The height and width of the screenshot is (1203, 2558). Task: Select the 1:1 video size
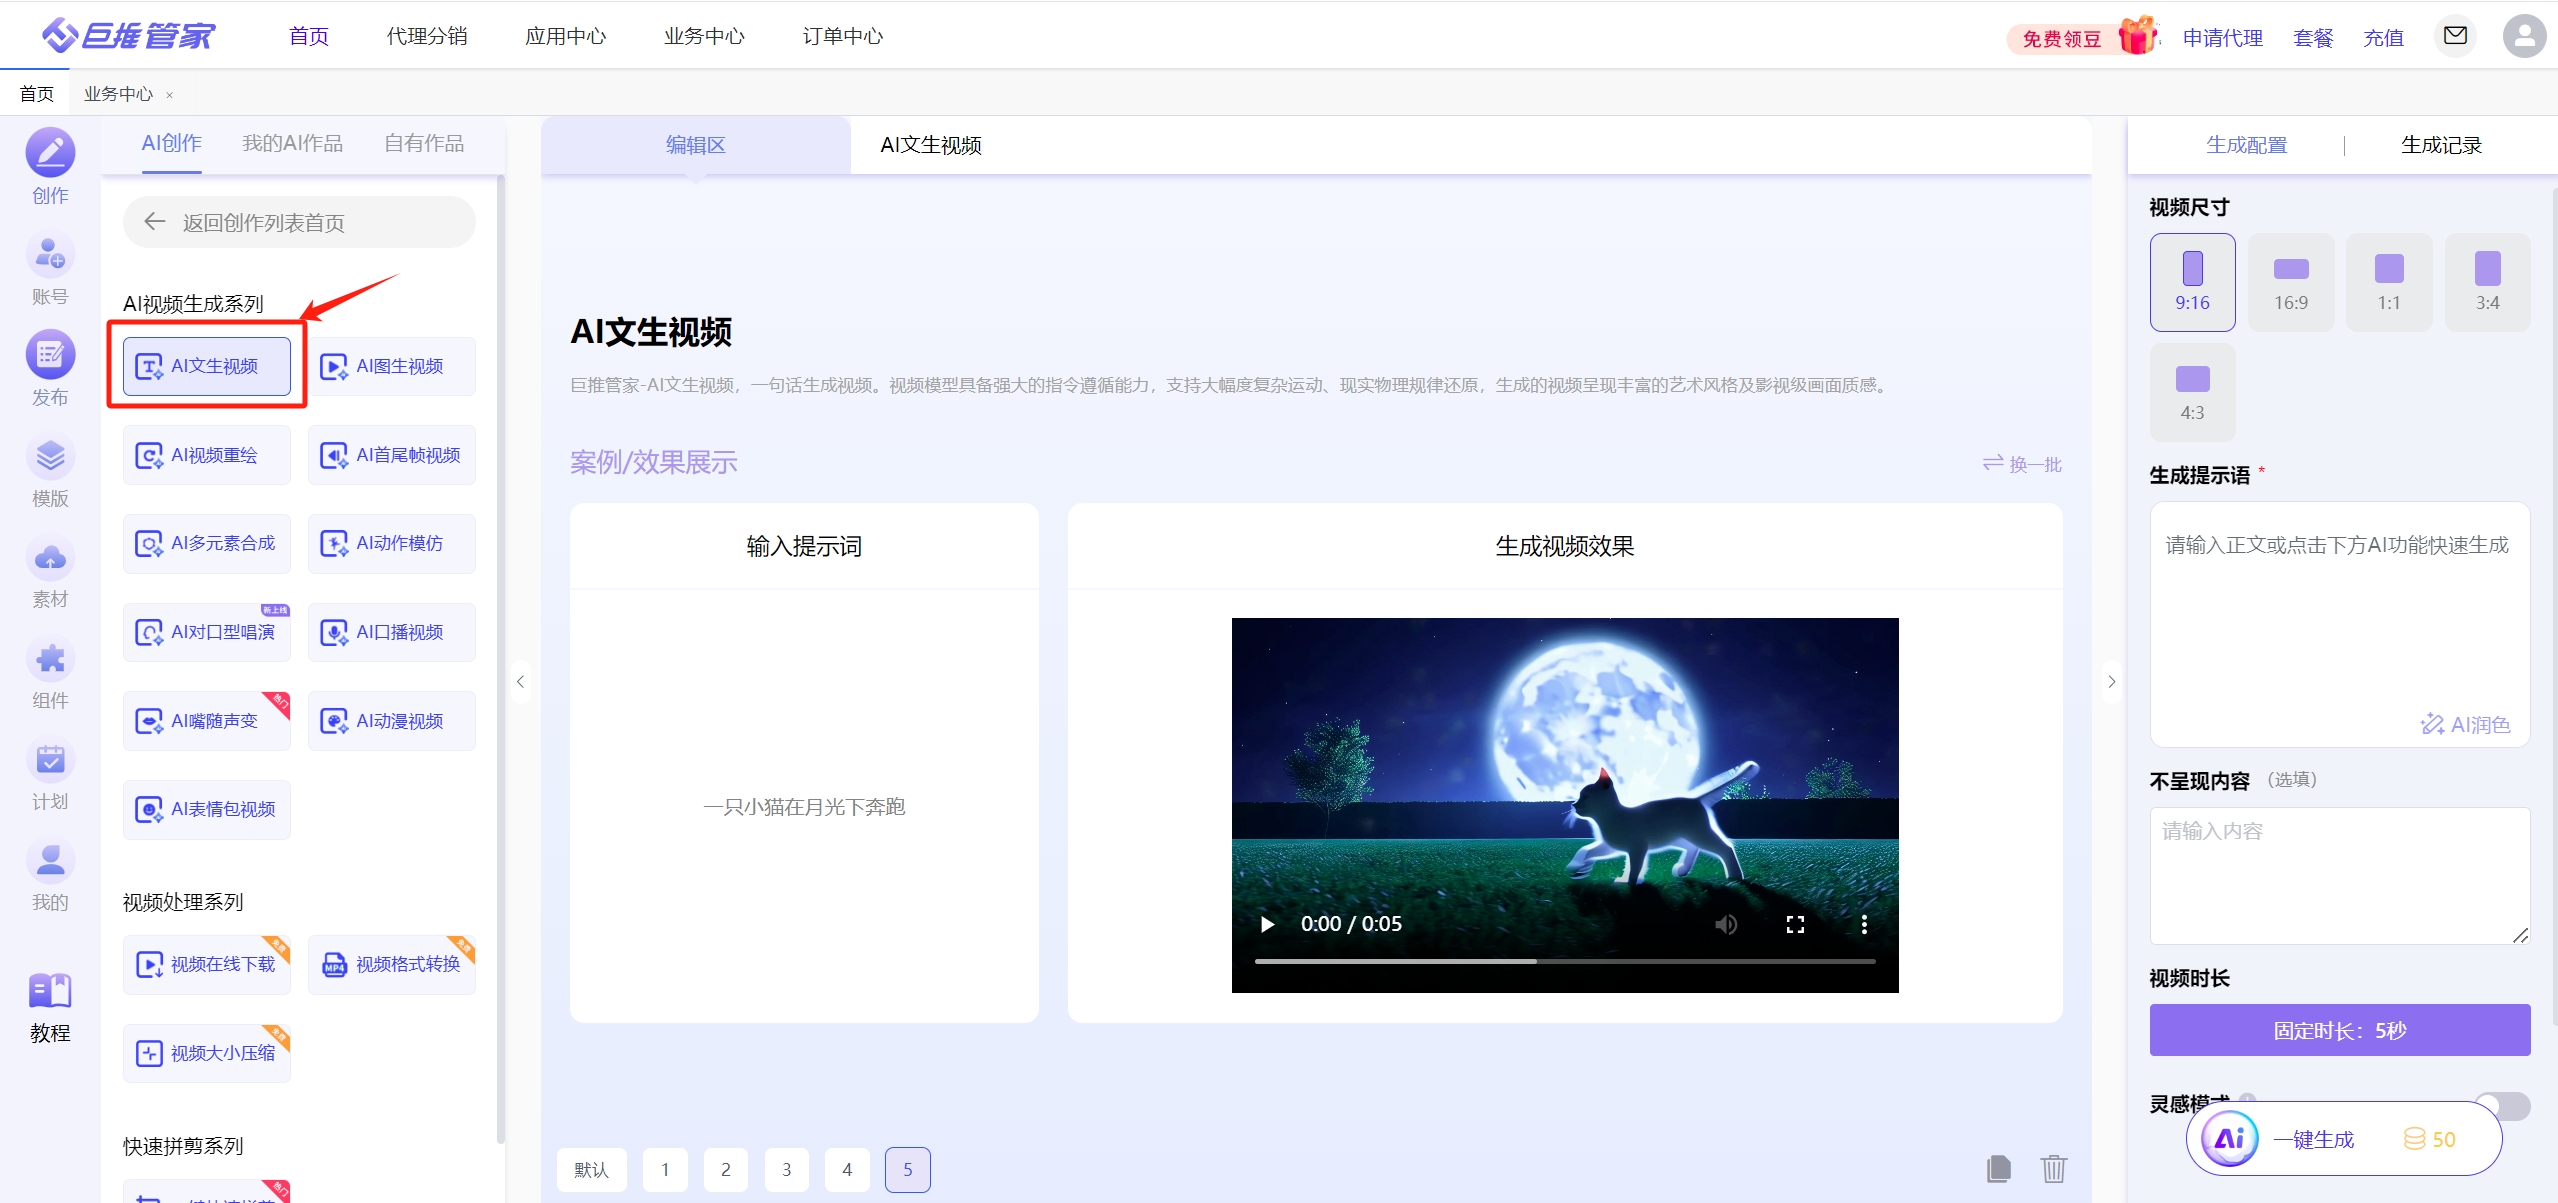tap(2388, 282)
